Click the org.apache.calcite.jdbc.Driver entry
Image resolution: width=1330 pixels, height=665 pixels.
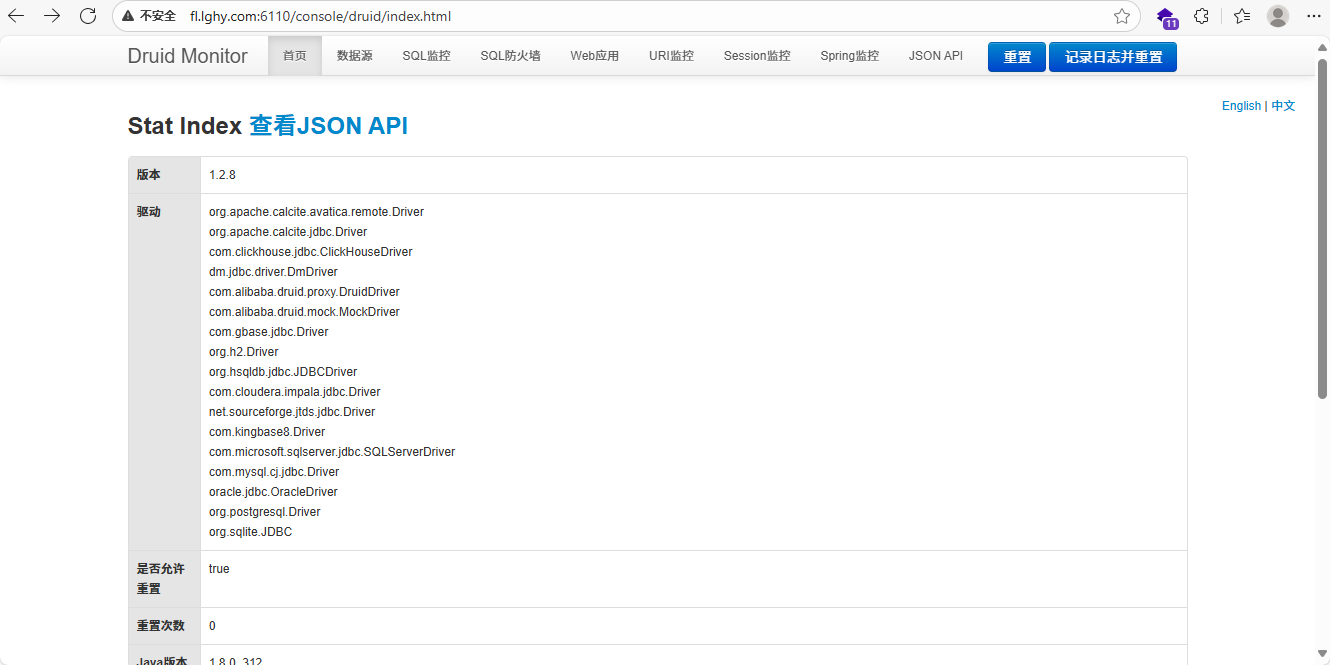(288, 232)
